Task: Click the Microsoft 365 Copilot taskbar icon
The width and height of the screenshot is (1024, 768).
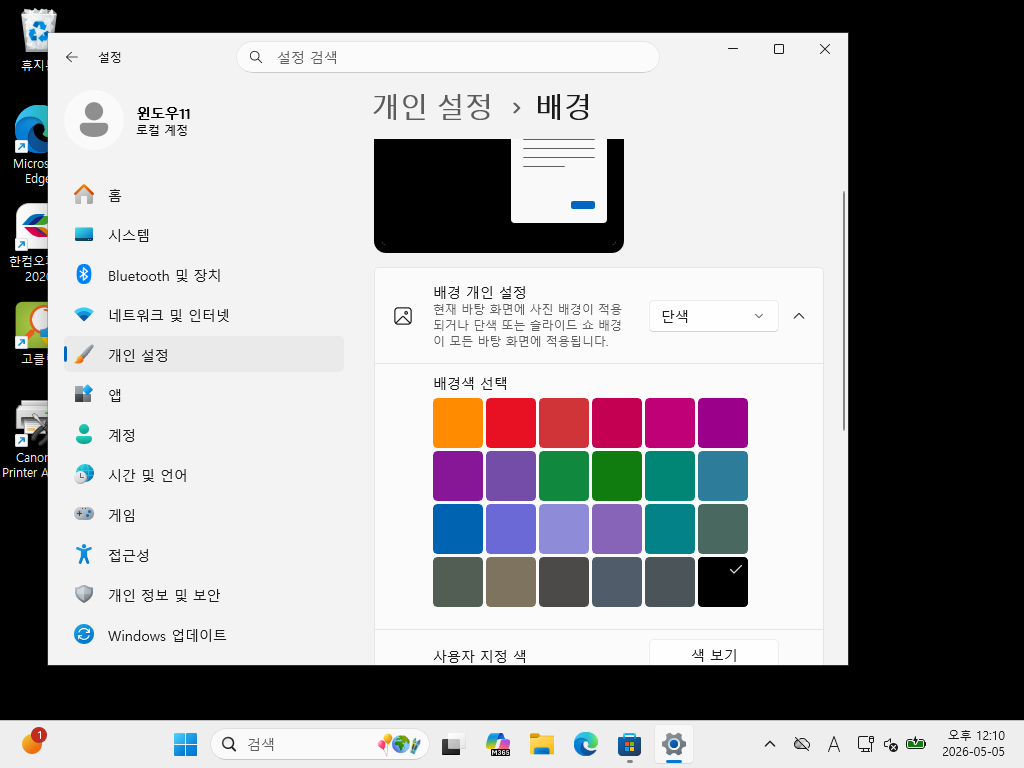Action: [x=498, y=744]
